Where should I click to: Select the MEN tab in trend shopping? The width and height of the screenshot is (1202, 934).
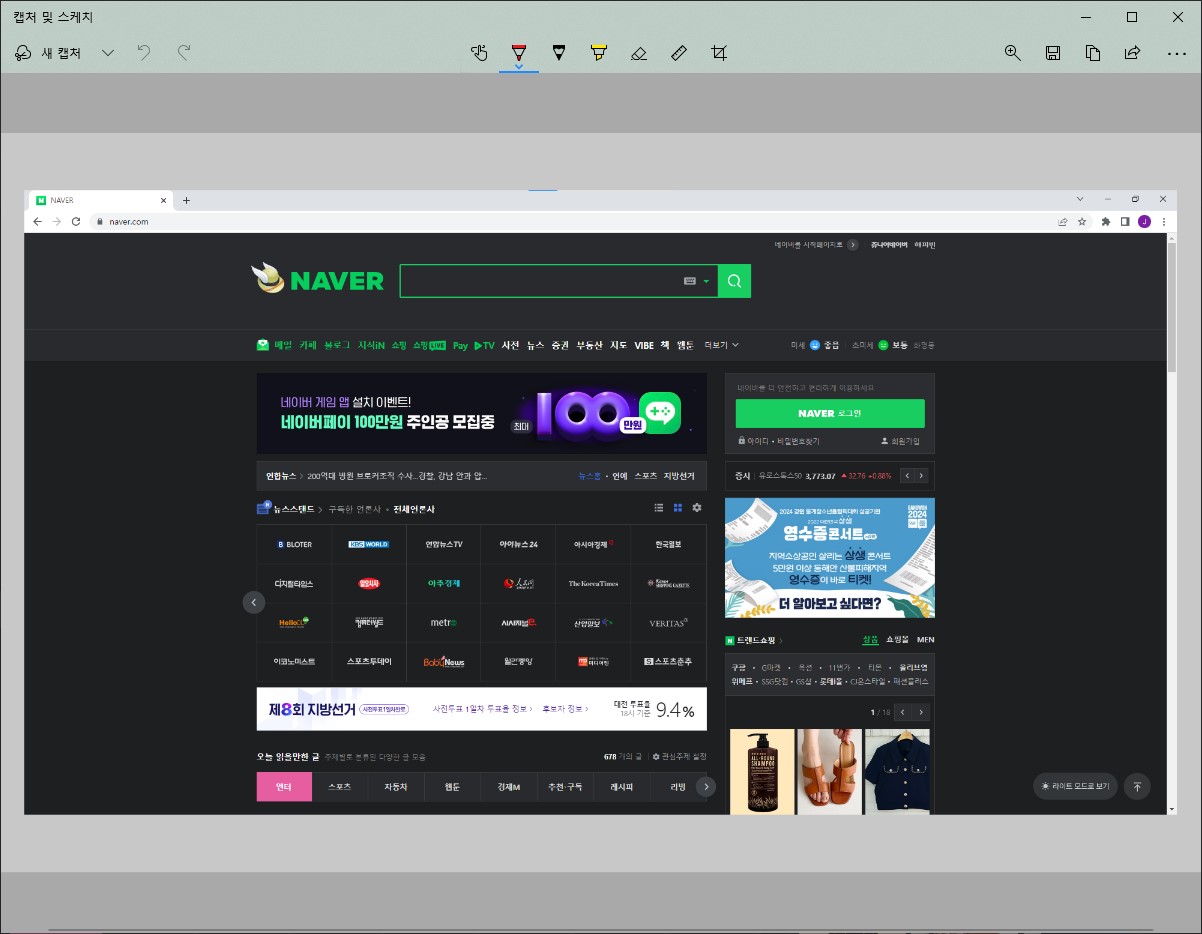pyautogui.click(x=925, y=640)
